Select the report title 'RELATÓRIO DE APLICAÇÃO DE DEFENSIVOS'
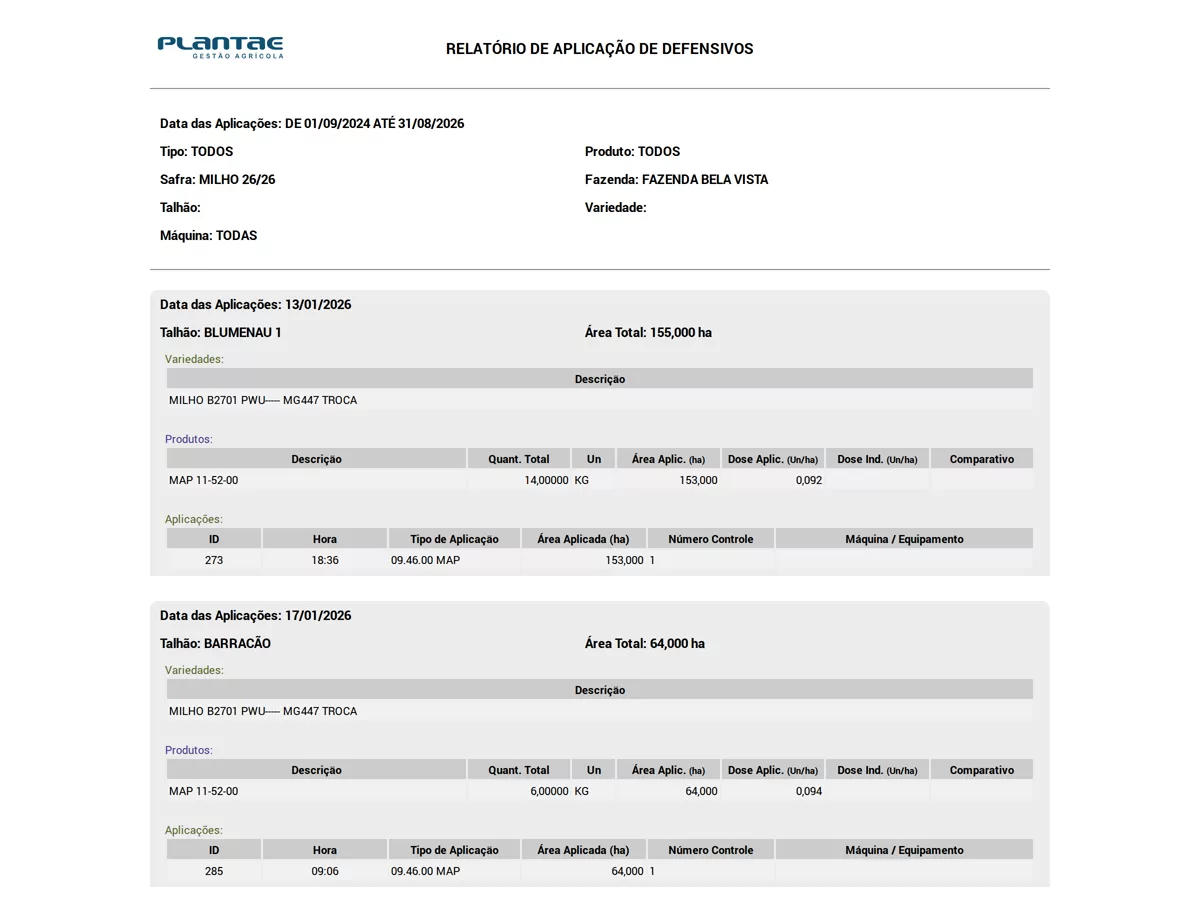The image size is (1200, 900). tap(600, 49)
